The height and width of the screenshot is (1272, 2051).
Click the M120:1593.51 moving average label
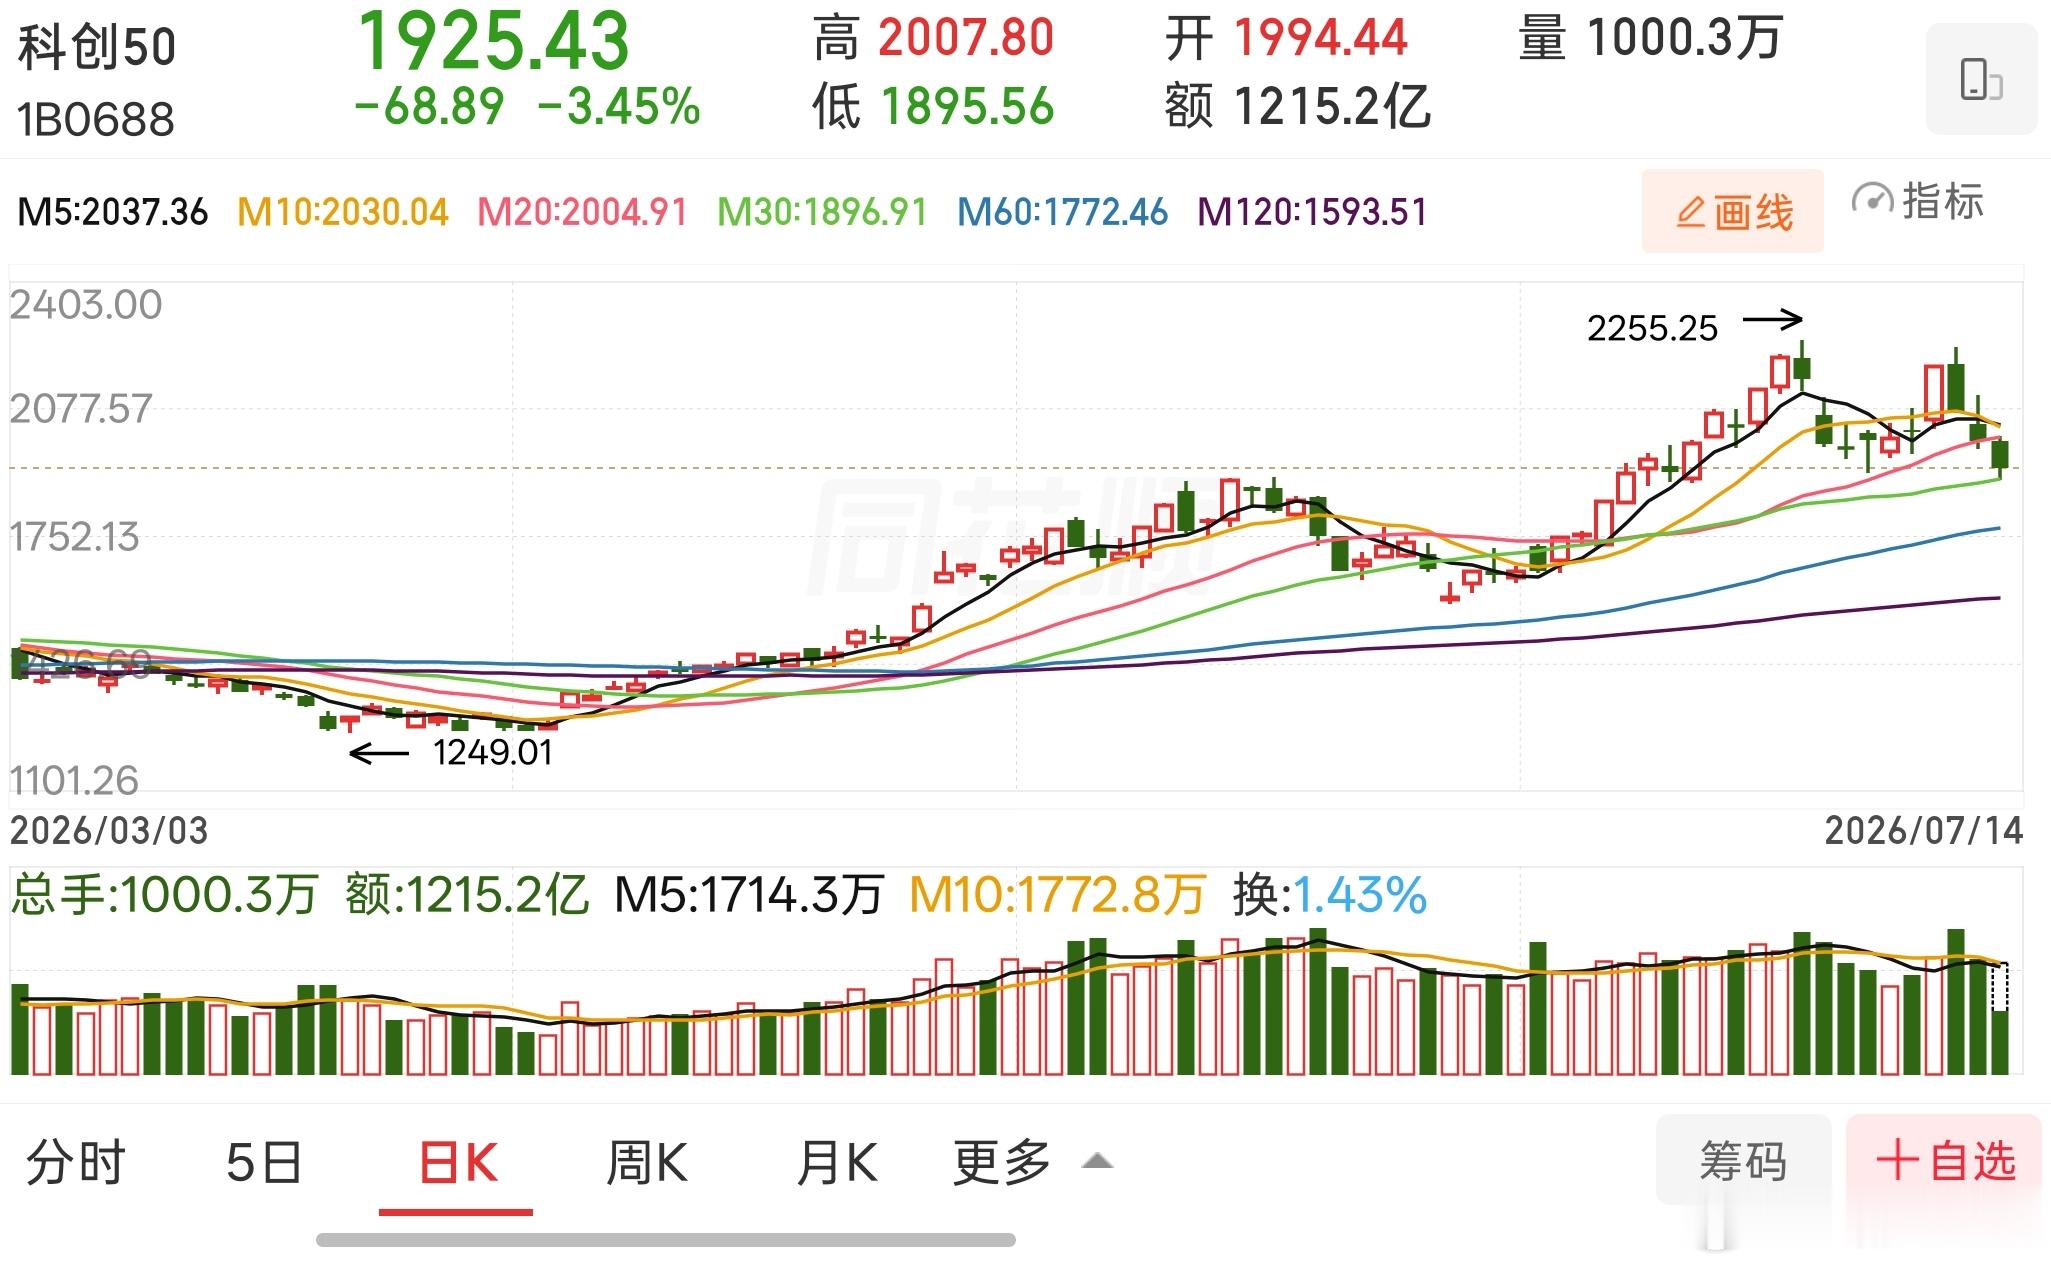click(x=1312, y=212)
